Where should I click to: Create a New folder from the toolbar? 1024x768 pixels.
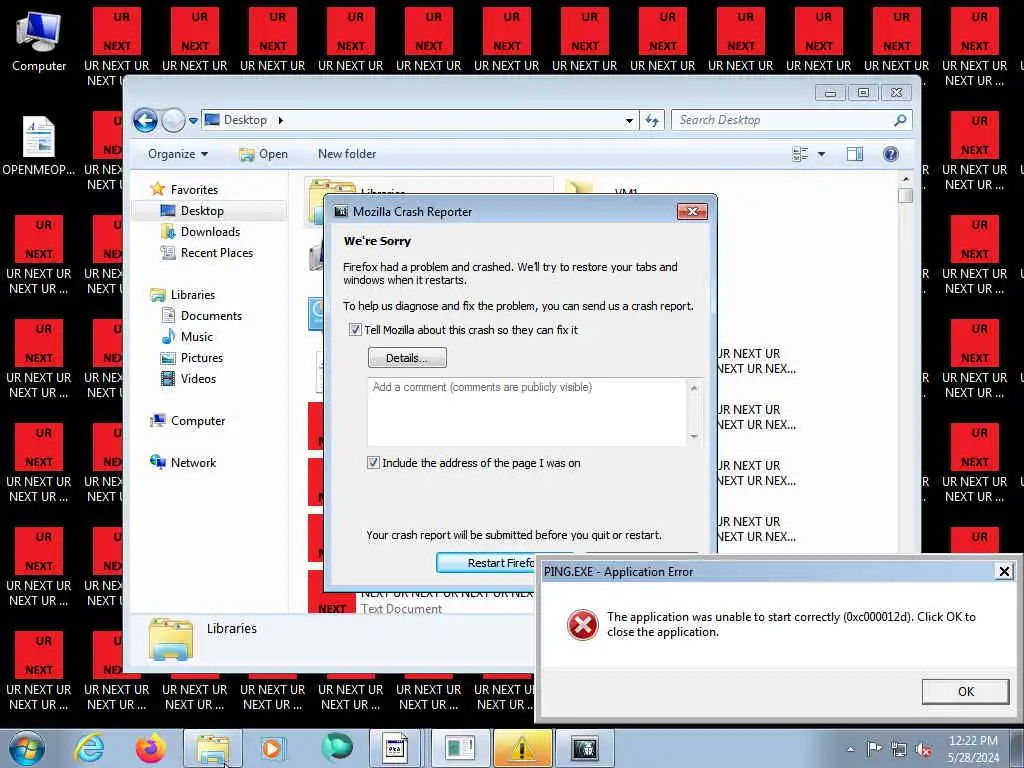[347, 154]
